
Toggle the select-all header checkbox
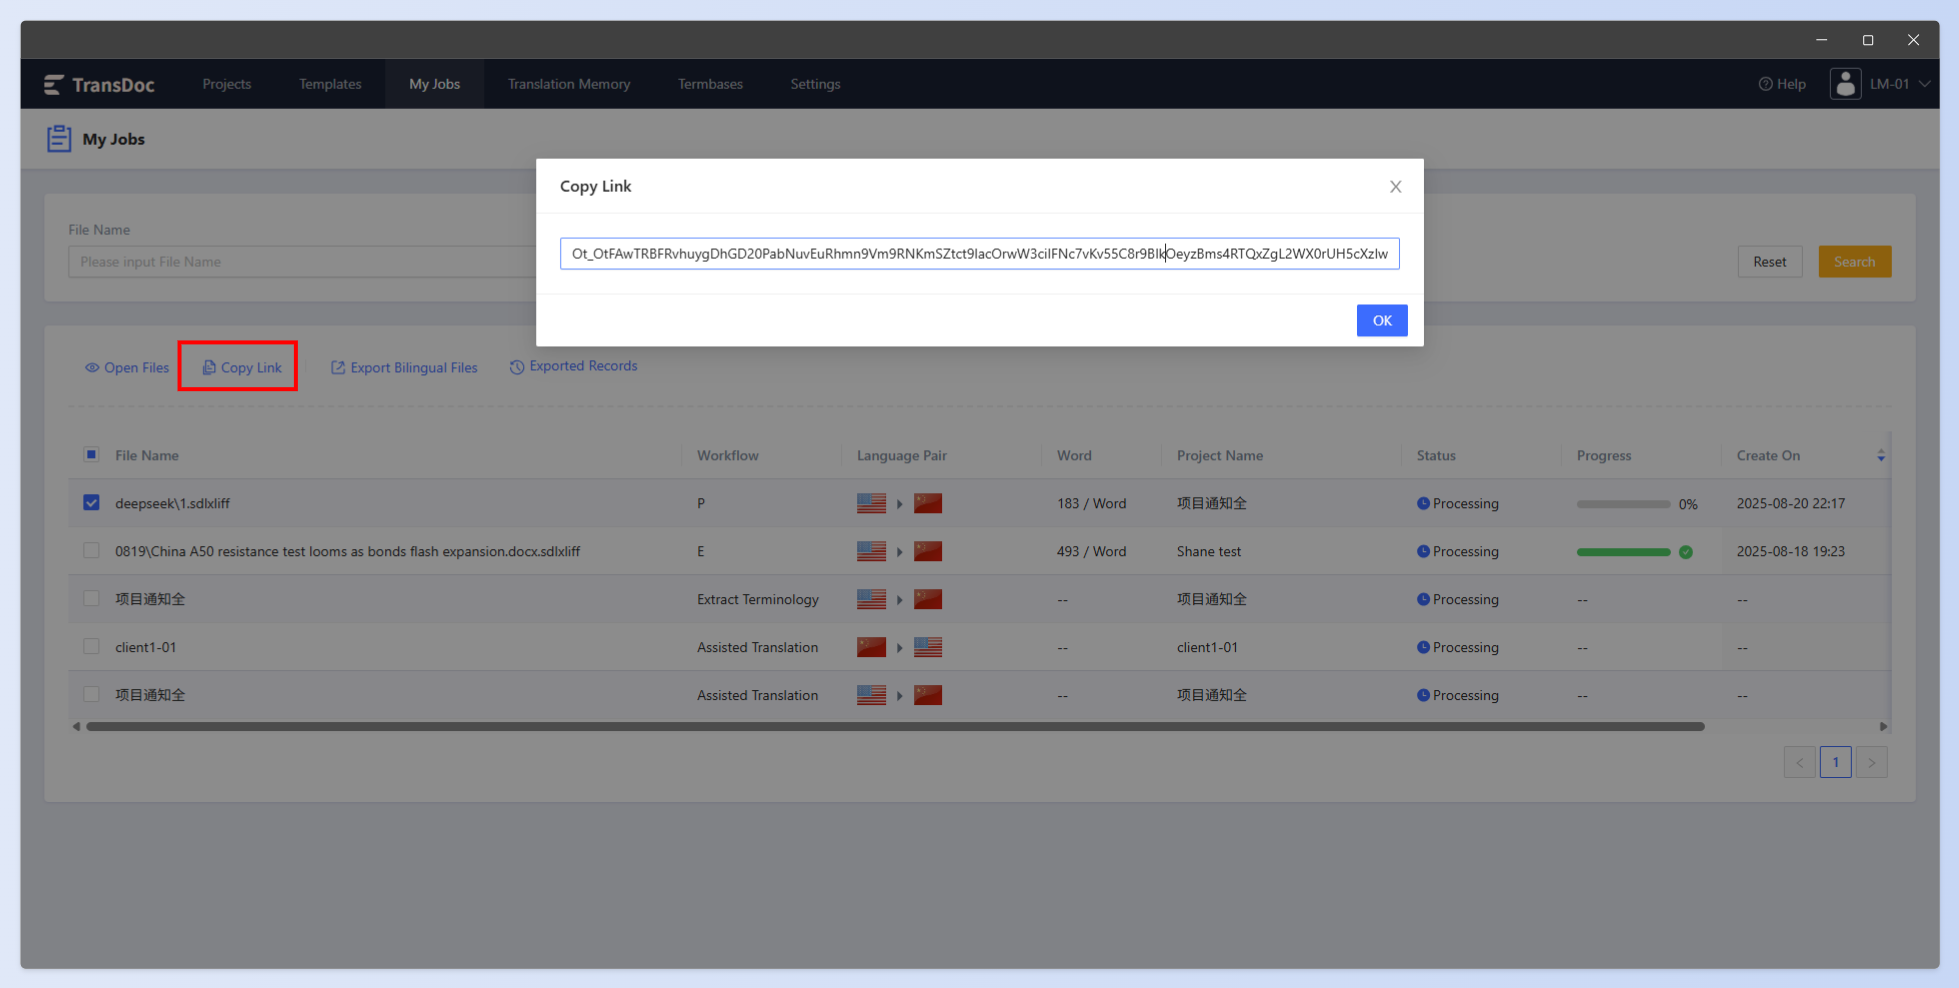click(91, 454)
